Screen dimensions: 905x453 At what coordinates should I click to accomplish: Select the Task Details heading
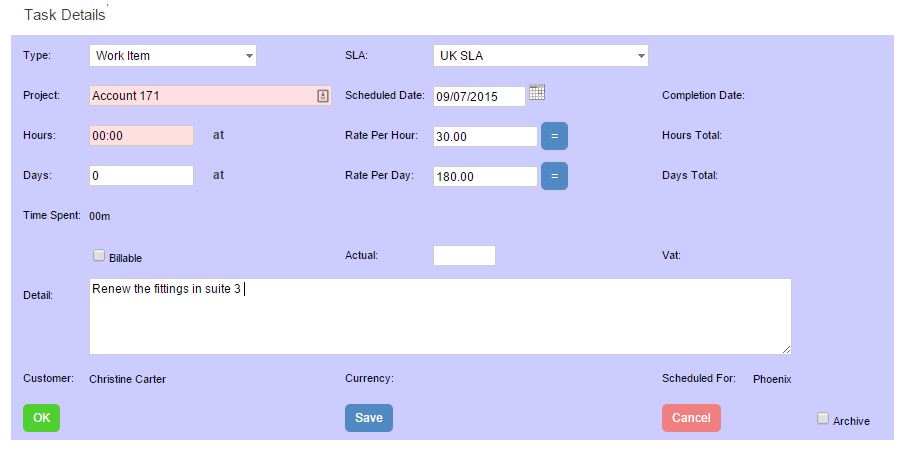pyautogui.click(x=65, y=15)
